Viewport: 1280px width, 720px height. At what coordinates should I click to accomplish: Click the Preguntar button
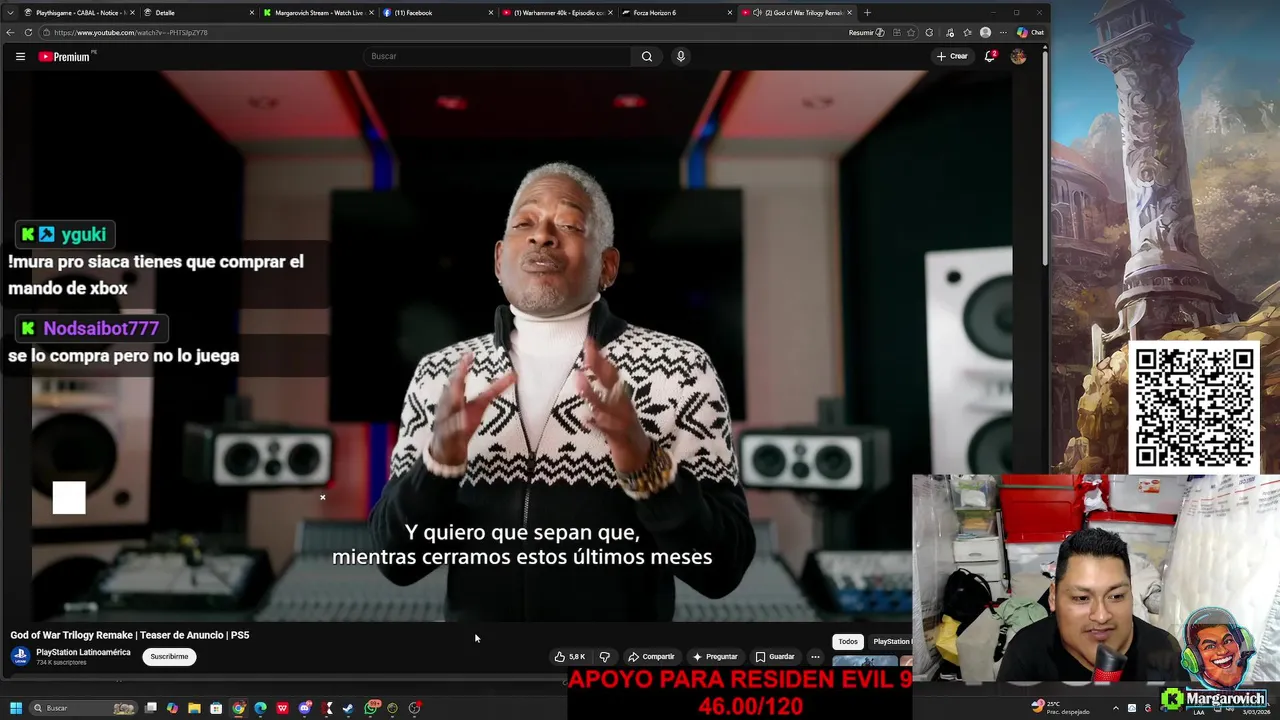coord(715,657)
